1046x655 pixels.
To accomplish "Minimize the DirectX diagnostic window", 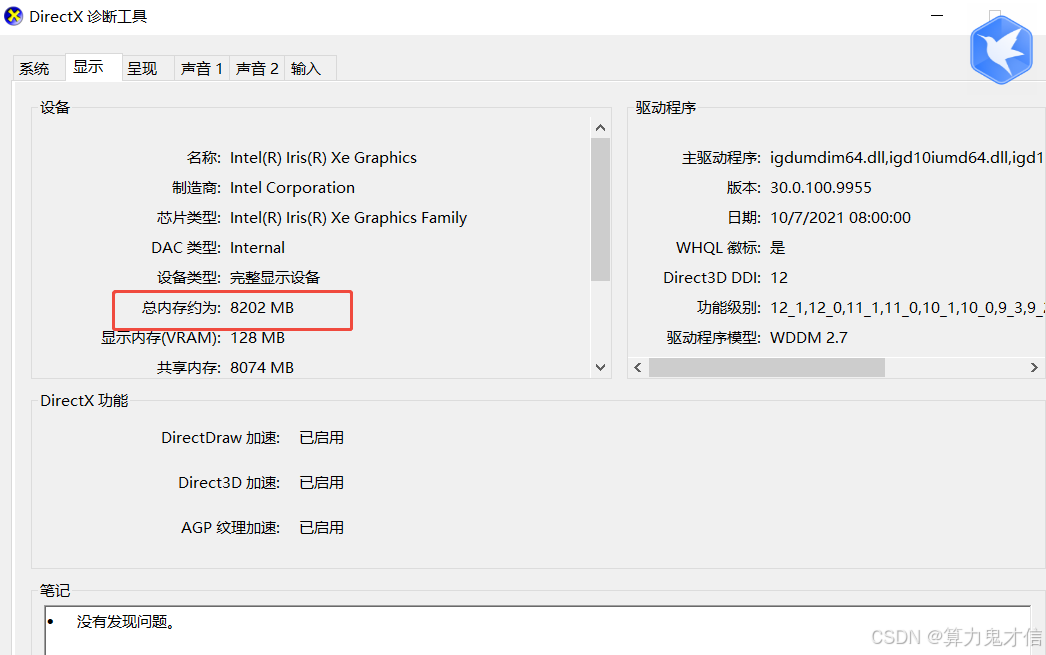I will [937, 15].
